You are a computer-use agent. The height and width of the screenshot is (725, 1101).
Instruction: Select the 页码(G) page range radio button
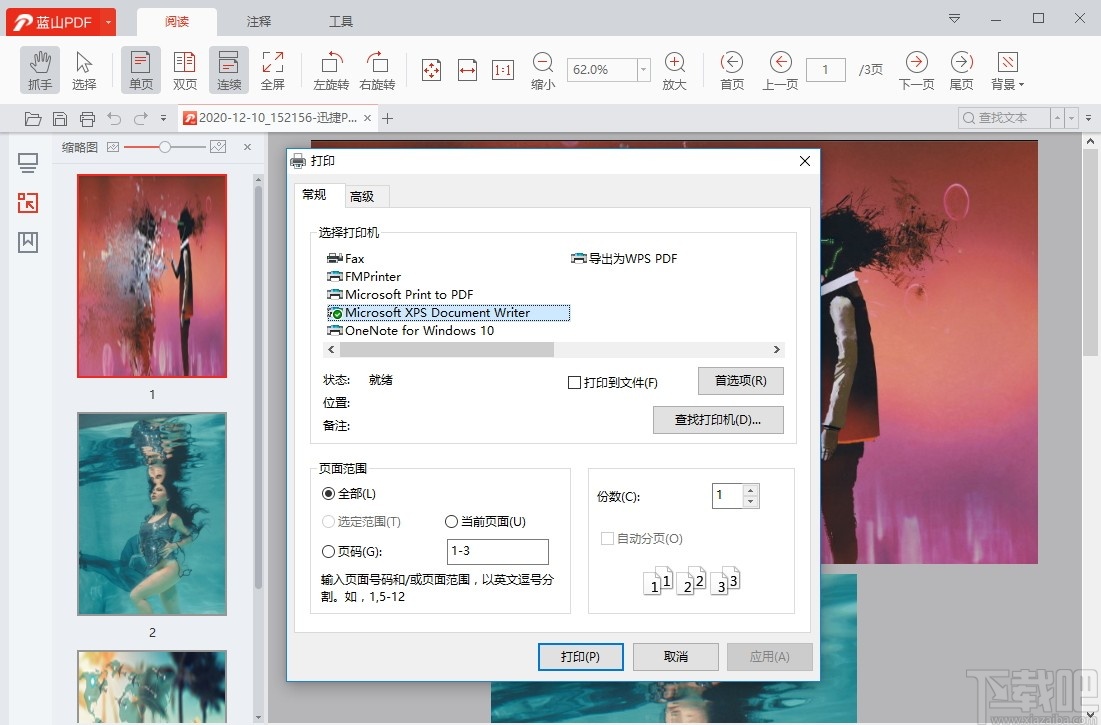(x=328, y=551)
